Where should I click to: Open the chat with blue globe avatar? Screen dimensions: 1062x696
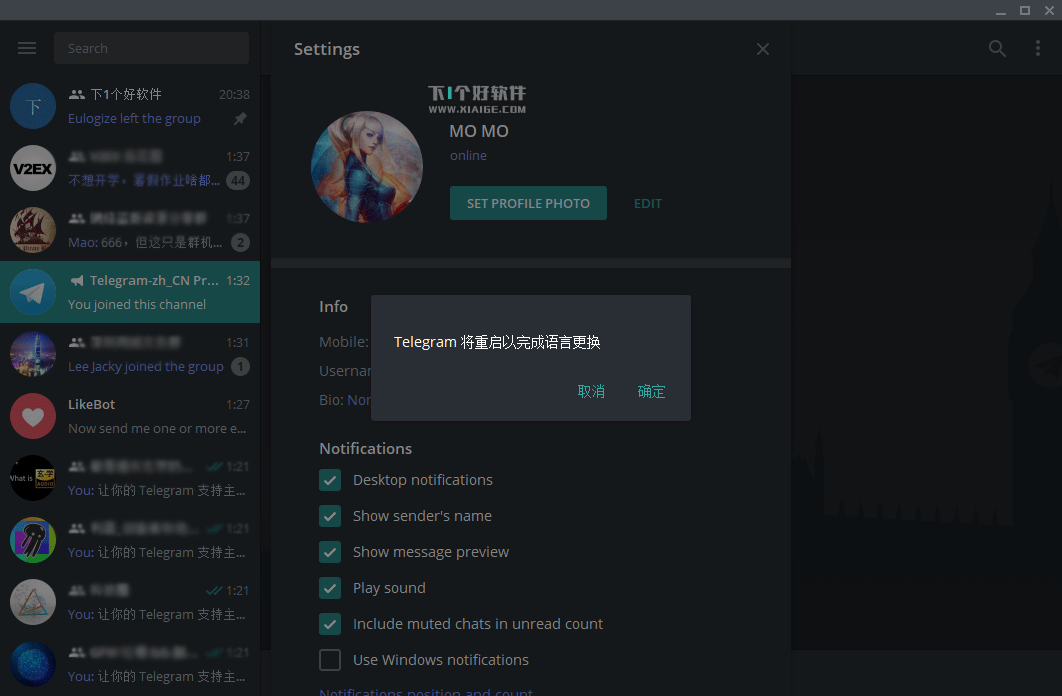pyautogui.click(x=130, y=664)
